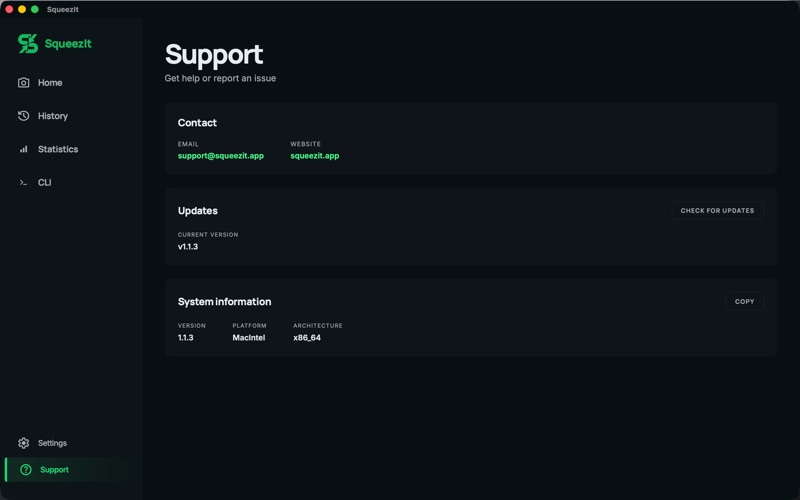Screen dimensions: 800x500
Task: Click the Support page heading
Action: [214, 55]
